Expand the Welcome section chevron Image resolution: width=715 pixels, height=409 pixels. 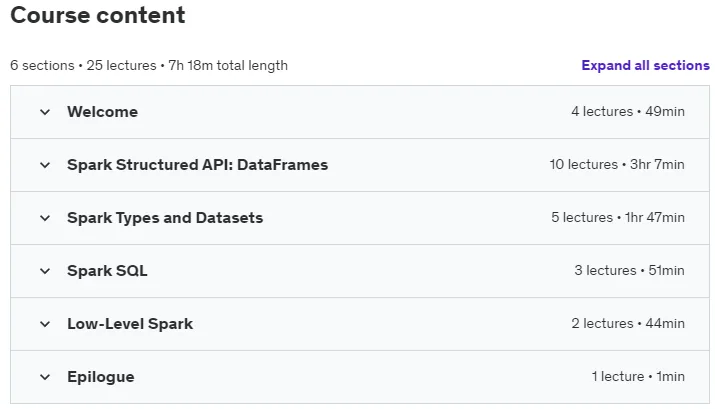point(45,112)
